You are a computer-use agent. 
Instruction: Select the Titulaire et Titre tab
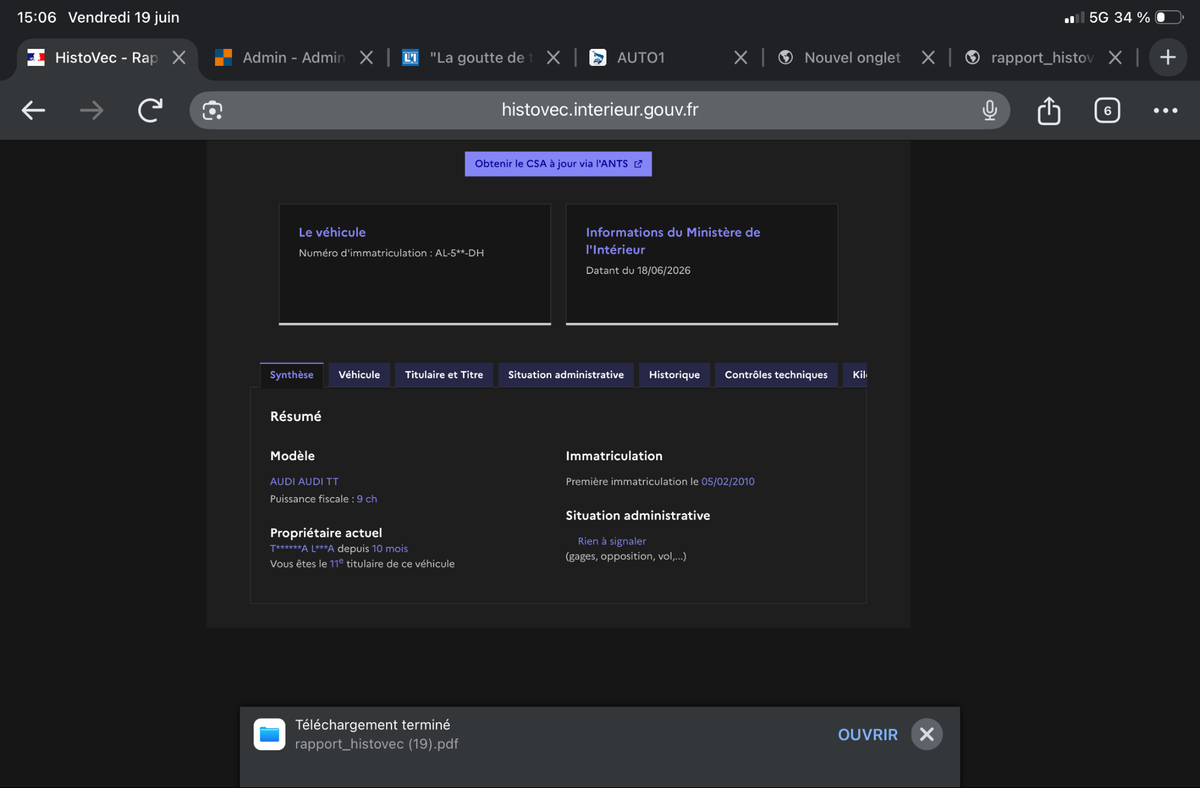pyautogui.click(x=444, y=375)
